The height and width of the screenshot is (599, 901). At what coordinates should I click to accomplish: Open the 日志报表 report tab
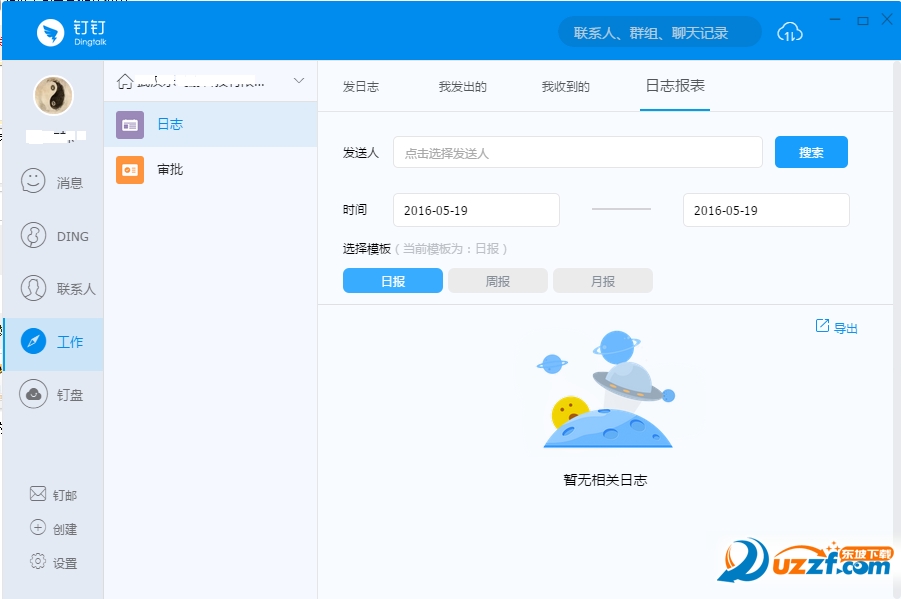[x=675, y=86]
